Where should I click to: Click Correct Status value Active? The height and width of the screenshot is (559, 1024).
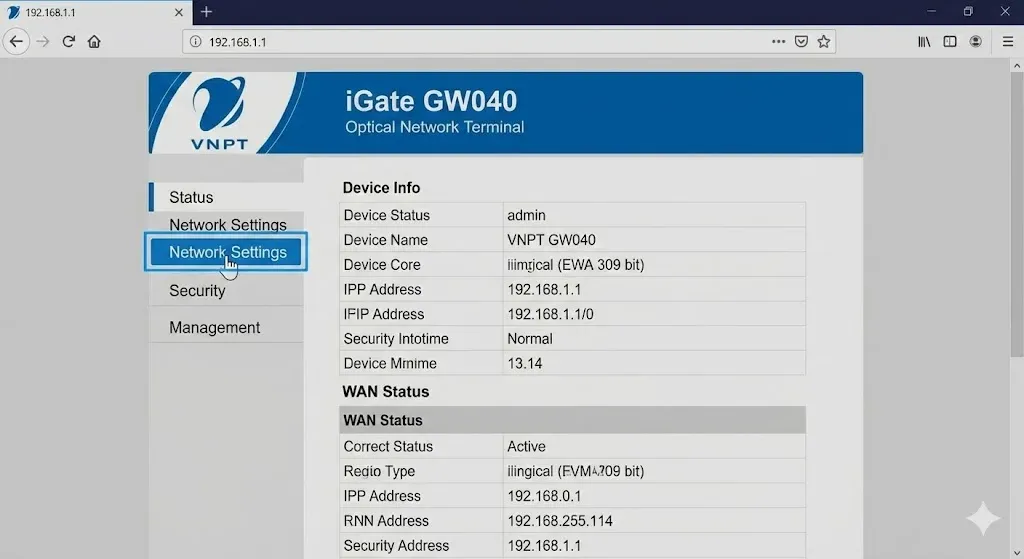[526, 447]
